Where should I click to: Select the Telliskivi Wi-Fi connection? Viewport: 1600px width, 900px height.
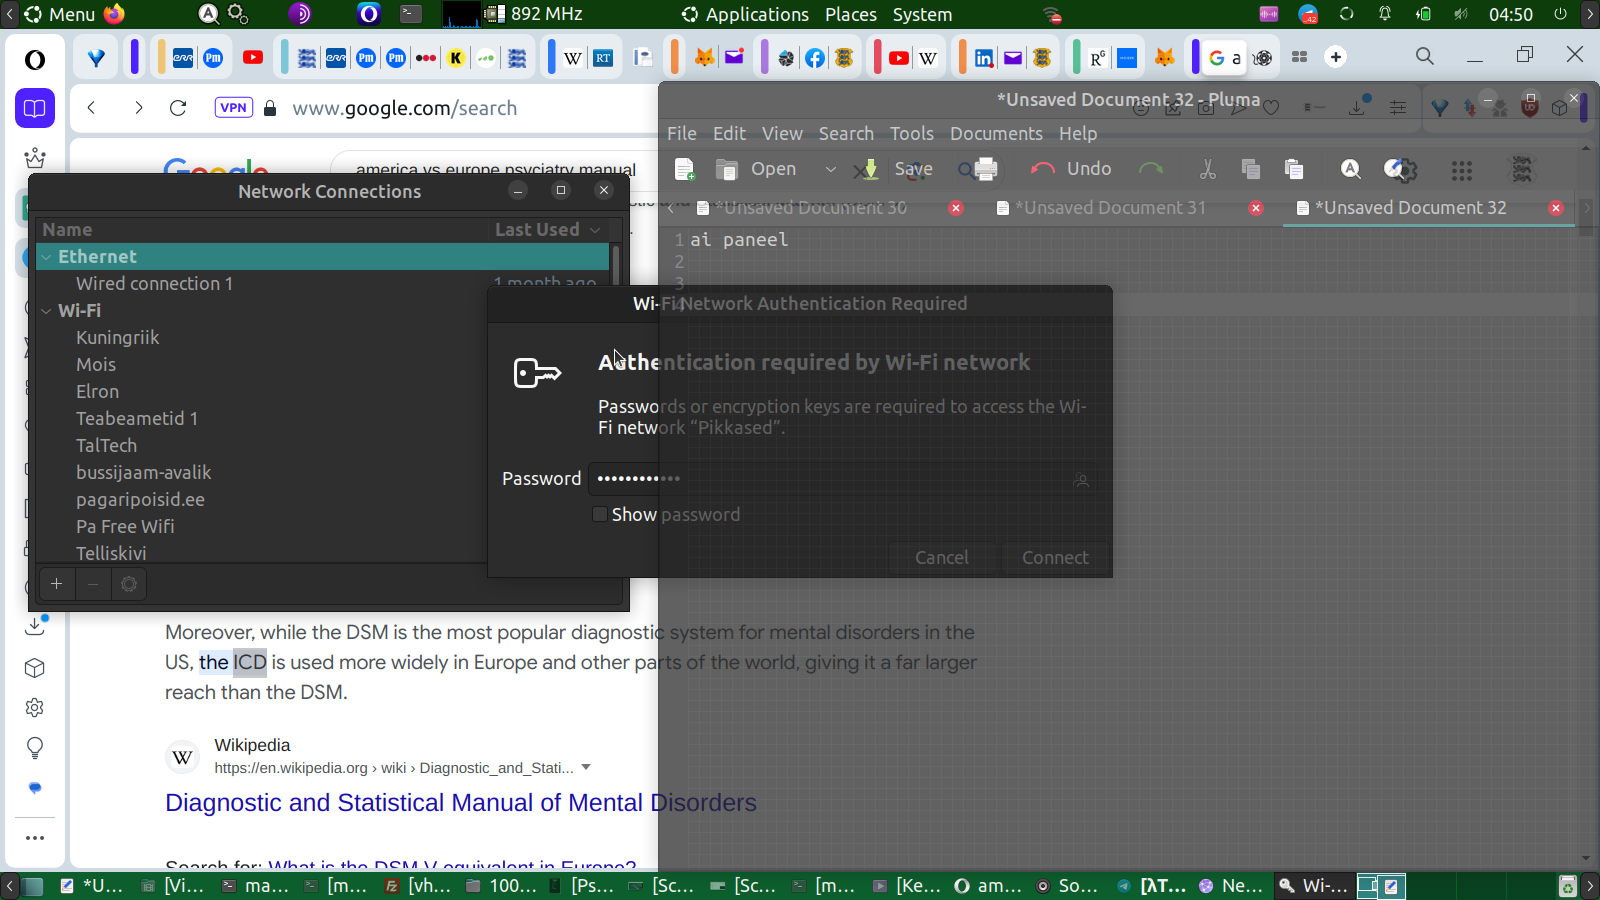coord(111,554)
